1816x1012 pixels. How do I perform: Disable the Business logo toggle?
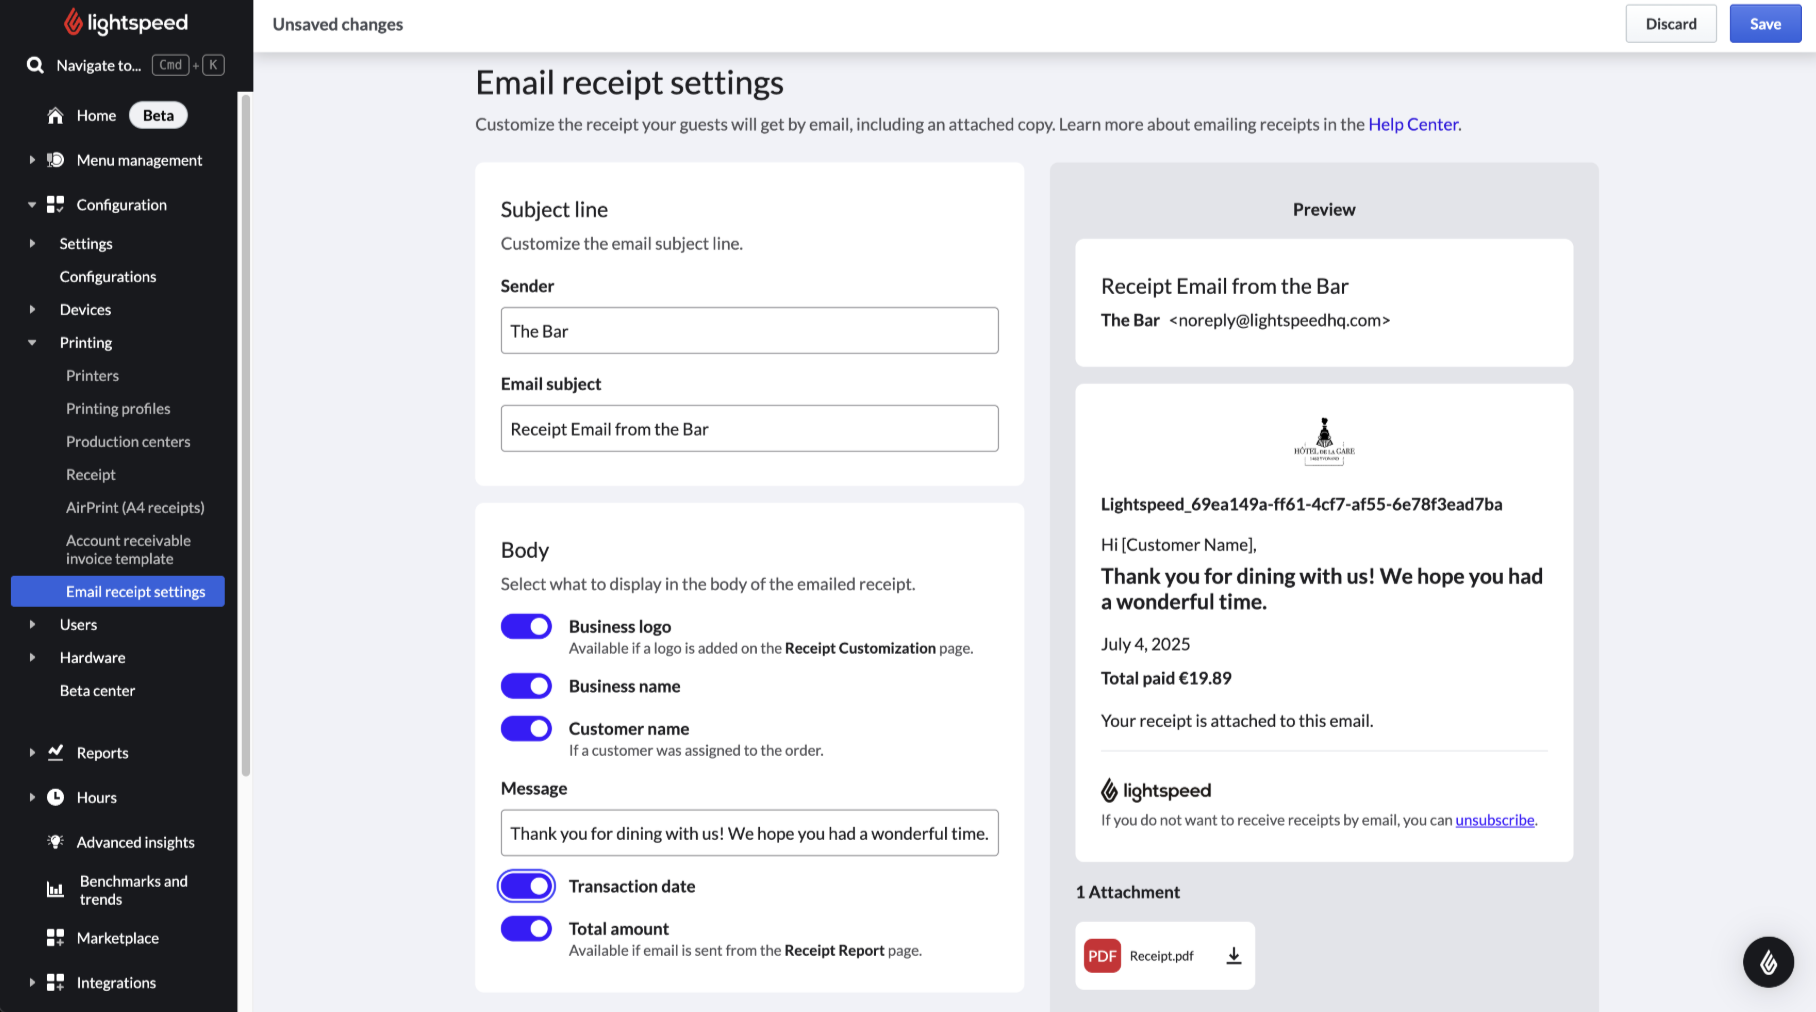point(526,627)
